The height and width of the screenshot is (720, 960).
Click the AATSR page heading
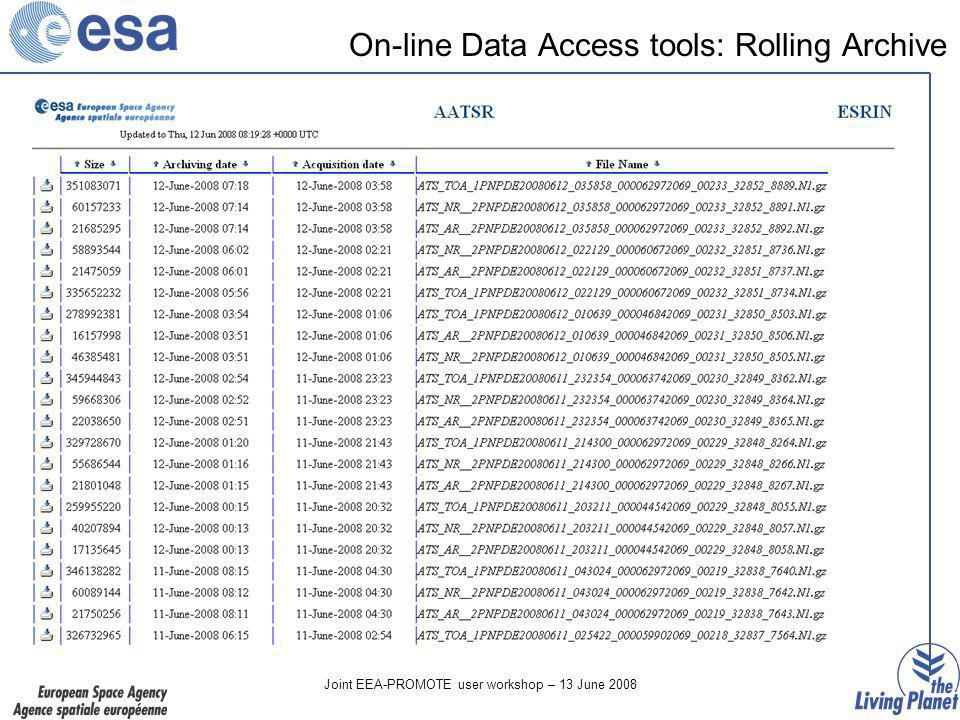[x=464, y=112]
